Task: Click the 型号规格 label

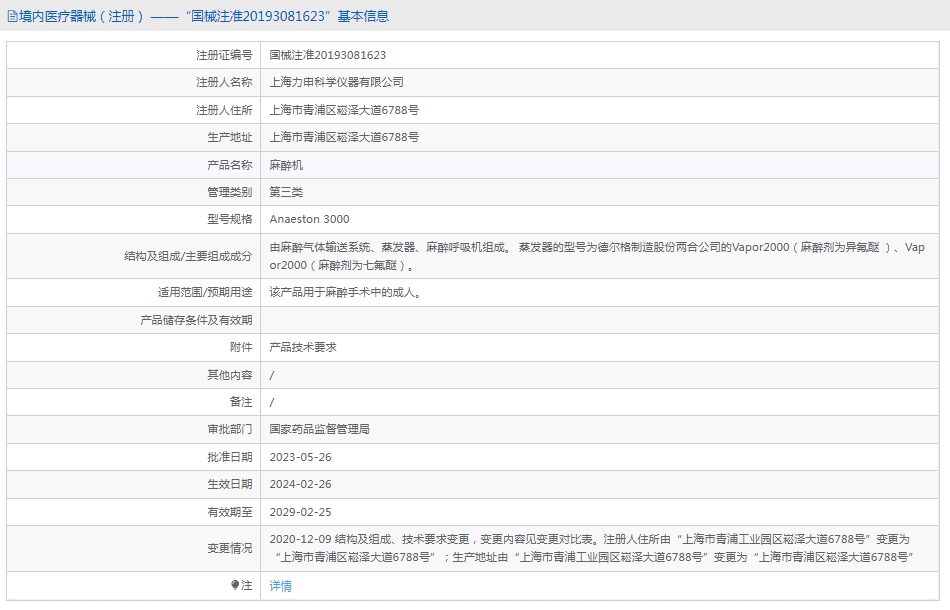Action: [x=230, y=219]
